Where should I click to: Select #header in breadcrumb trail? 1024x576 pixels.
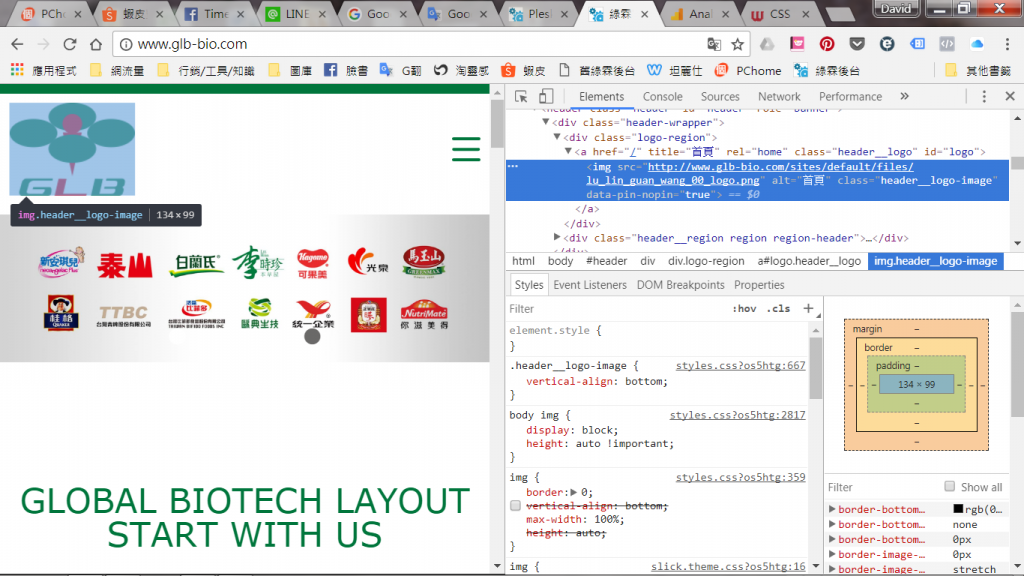pos(606,261)
